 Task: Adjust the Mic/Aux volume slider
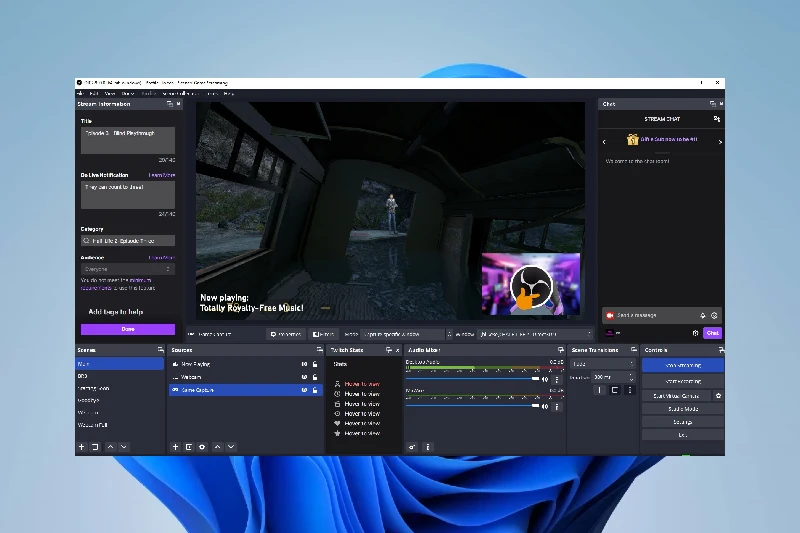pos(472,406)
